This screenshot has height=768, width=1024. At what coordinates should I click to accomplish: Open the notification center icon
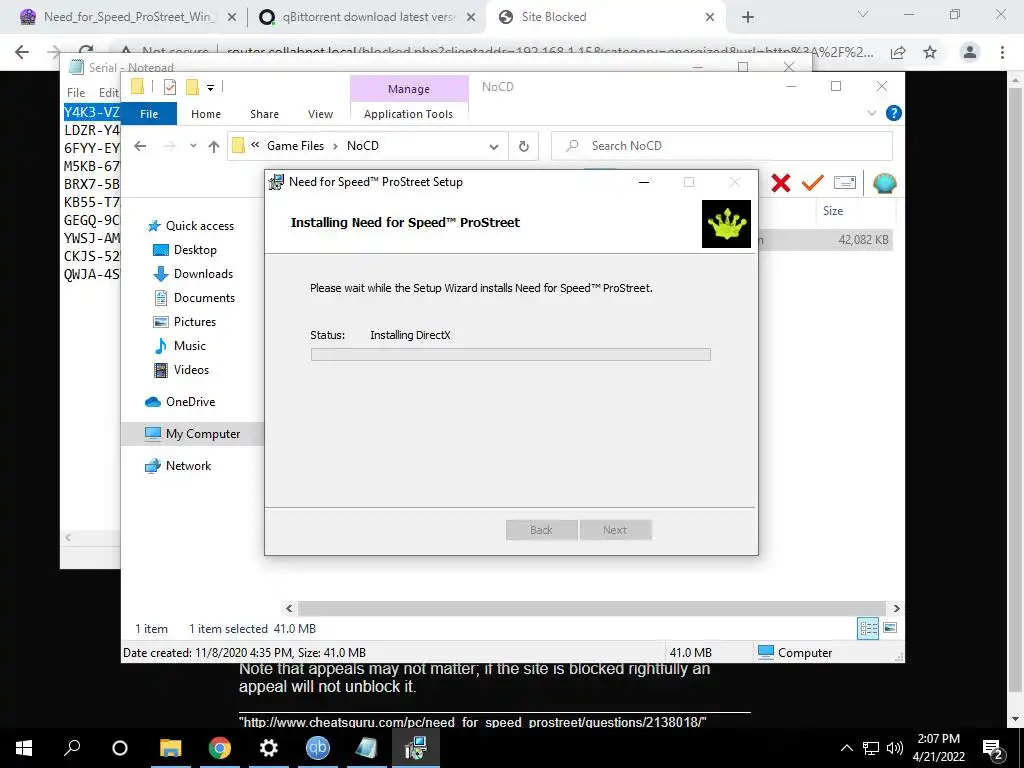pyautogui.click(x=993, y=748)
